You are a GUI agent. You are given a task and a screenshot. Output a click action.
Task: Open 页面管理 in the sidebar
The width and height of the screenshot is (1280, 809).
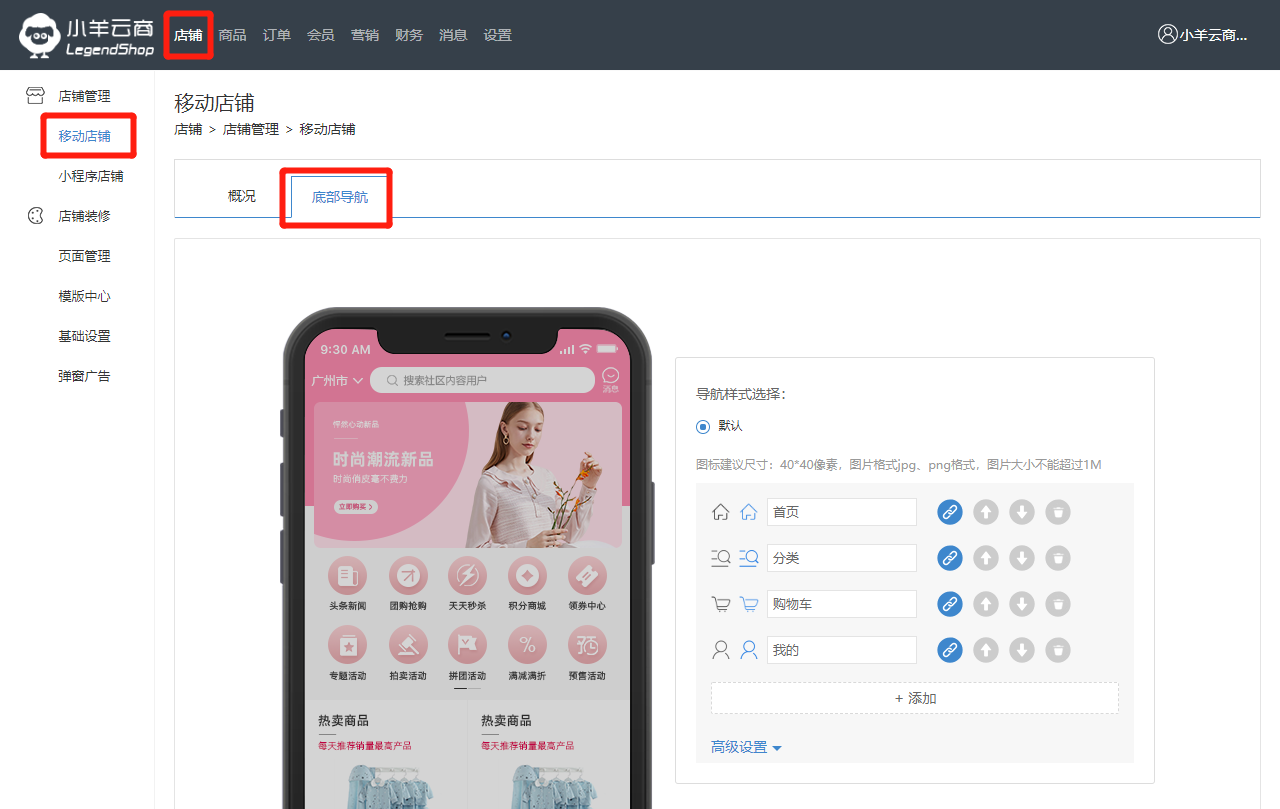[x=84, y=256]
